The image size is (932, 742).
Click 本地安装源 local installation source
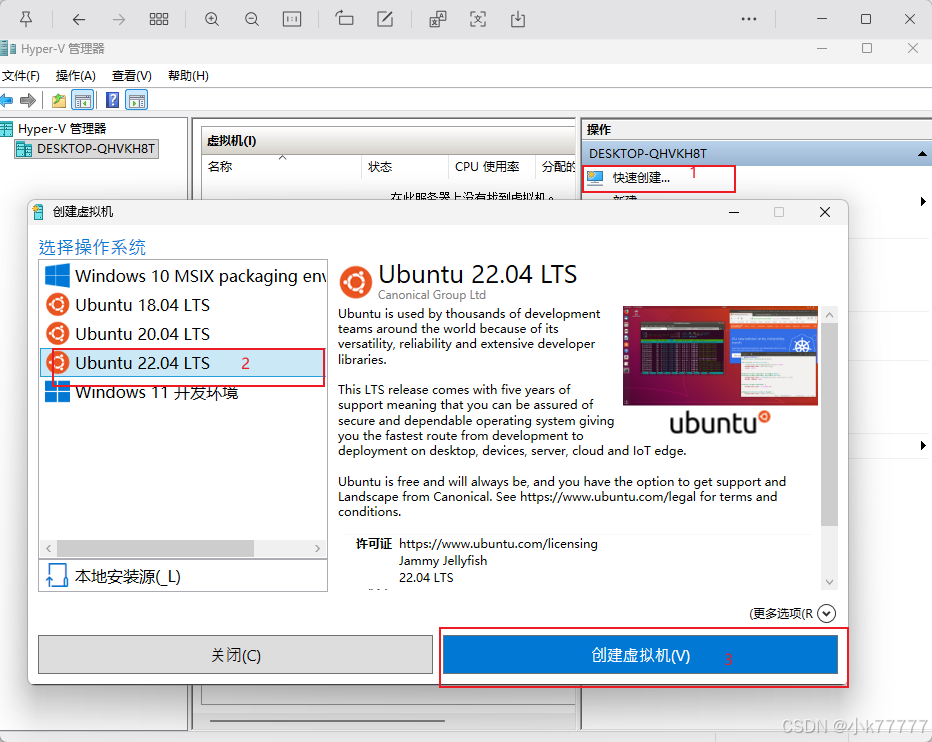click(x=183, y=576)
